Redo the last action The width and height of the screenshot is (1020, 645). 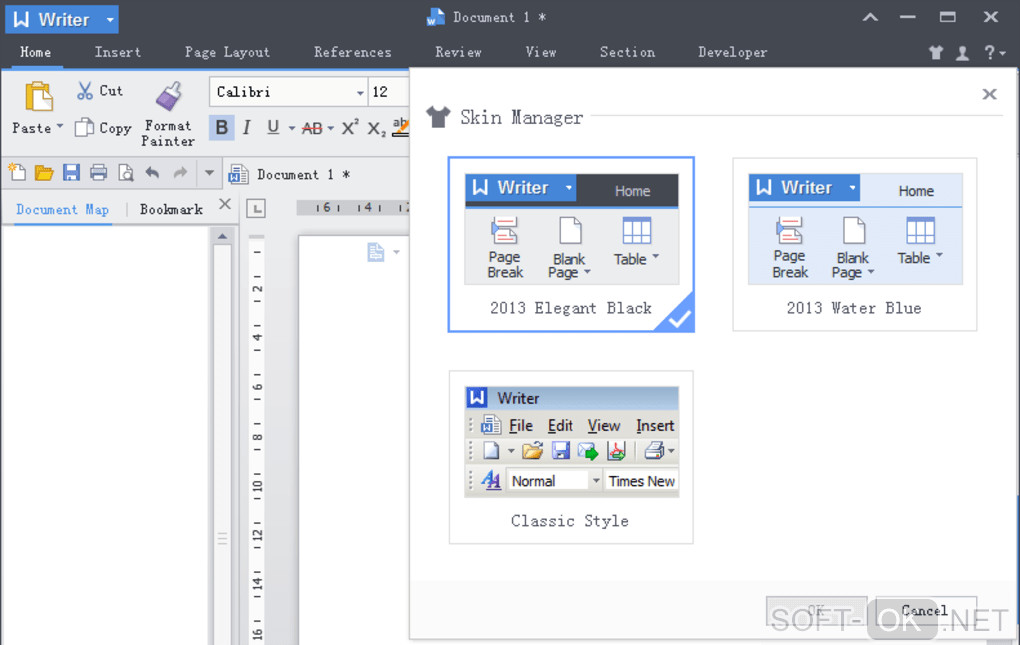point(180,172)
